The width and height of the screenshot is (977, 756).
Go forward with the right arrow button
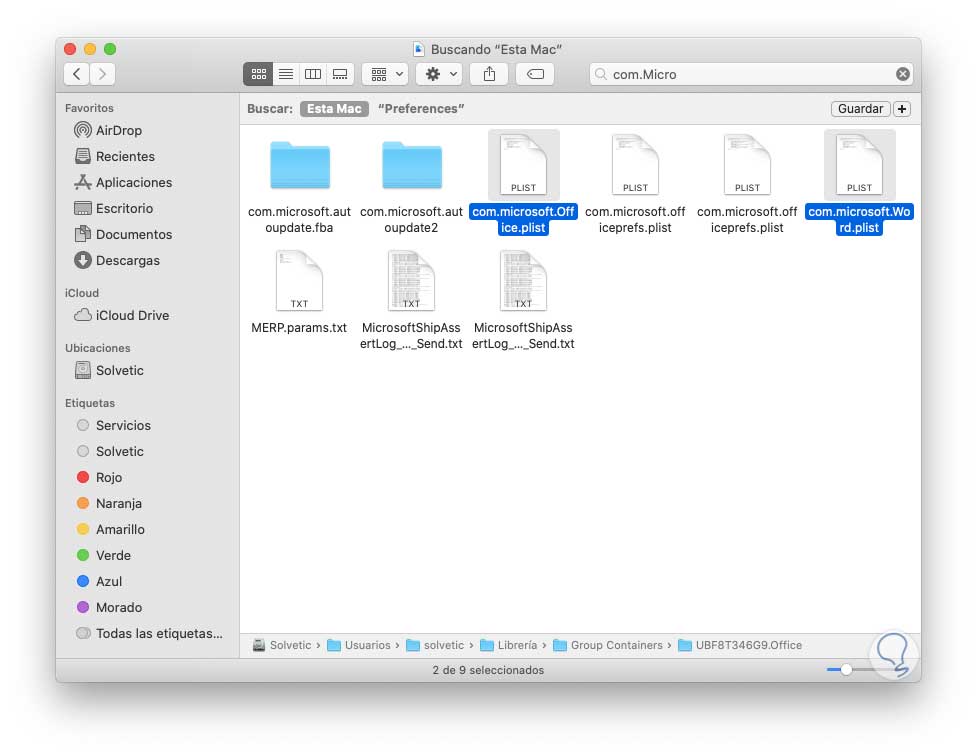pyautogui.click(x=102, y=74)
